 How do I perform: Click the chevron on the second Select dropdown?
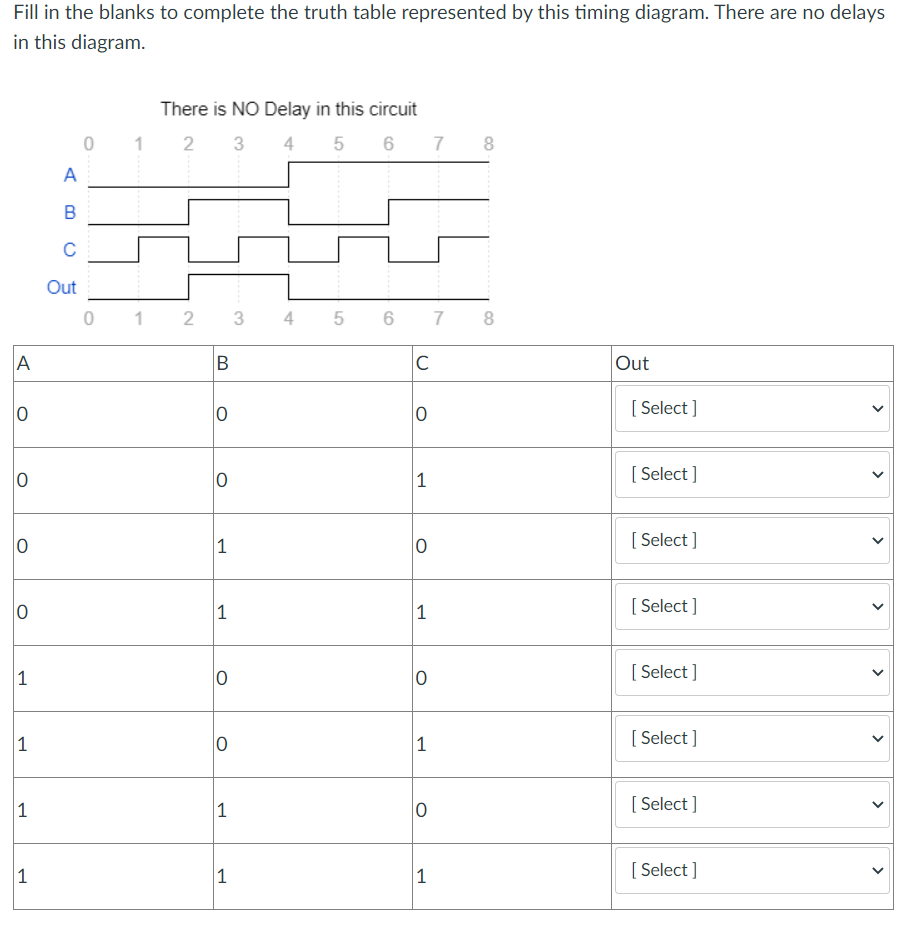coord(877,474)
